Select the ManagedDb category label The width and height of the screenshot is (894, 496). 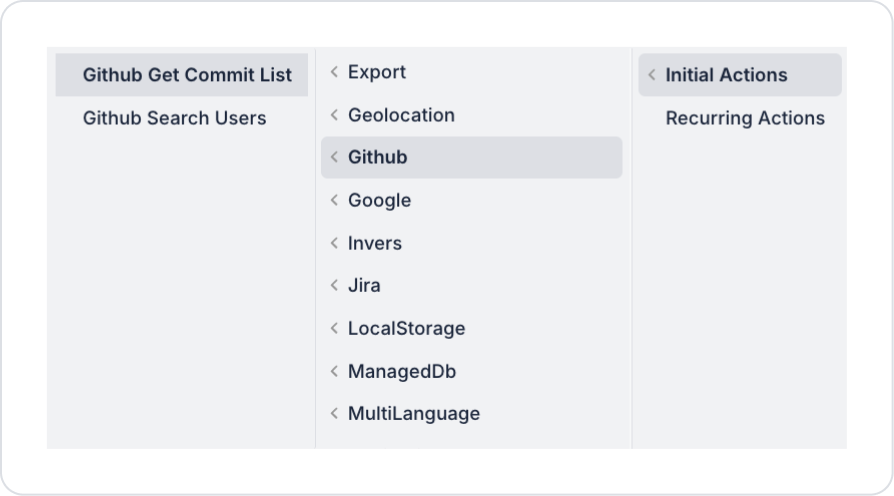pos(402,371)
